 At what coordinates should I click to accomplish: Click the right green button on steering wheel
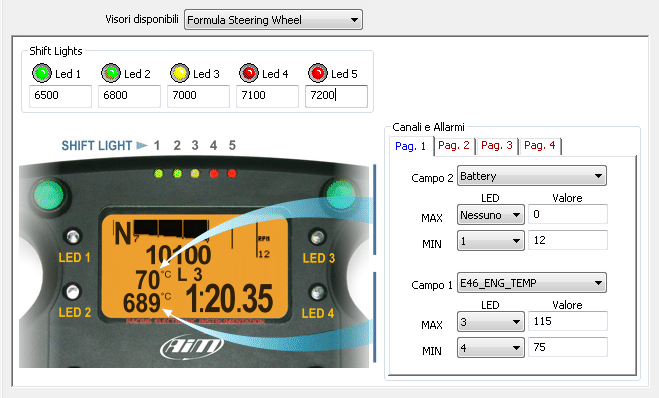(341, 195)
